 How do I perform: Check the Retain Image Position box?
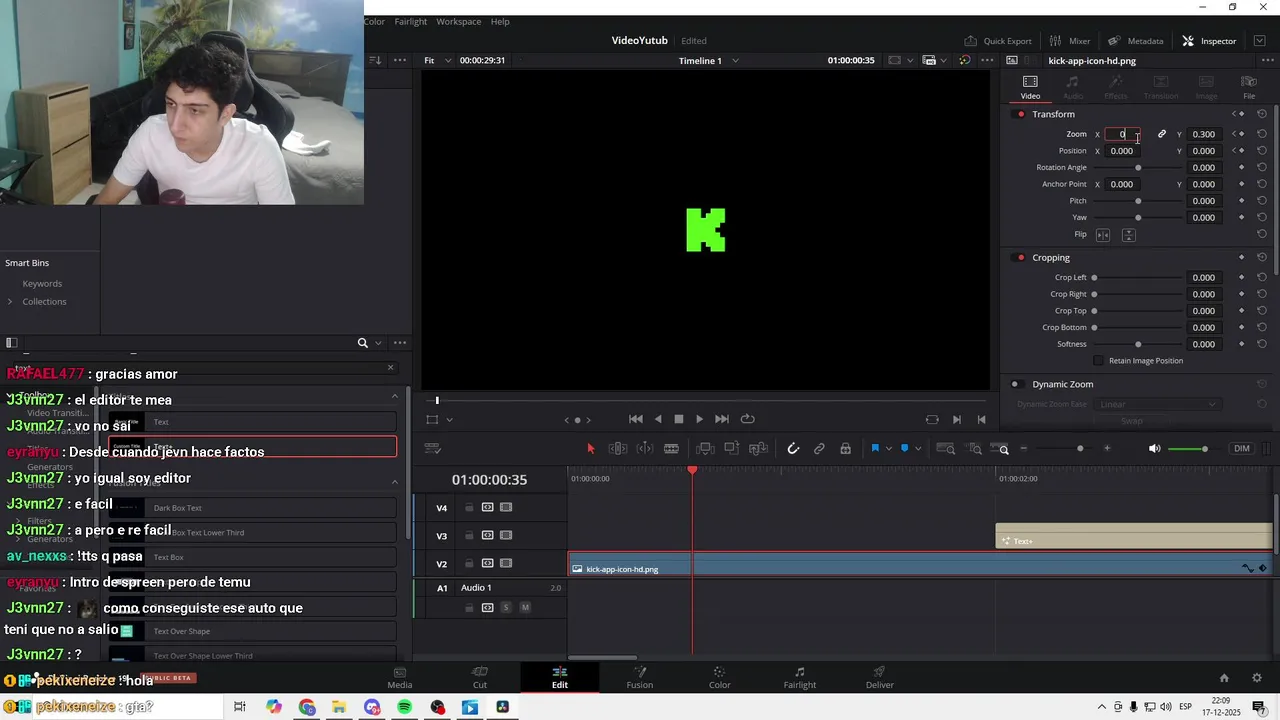pos(1099,360)
